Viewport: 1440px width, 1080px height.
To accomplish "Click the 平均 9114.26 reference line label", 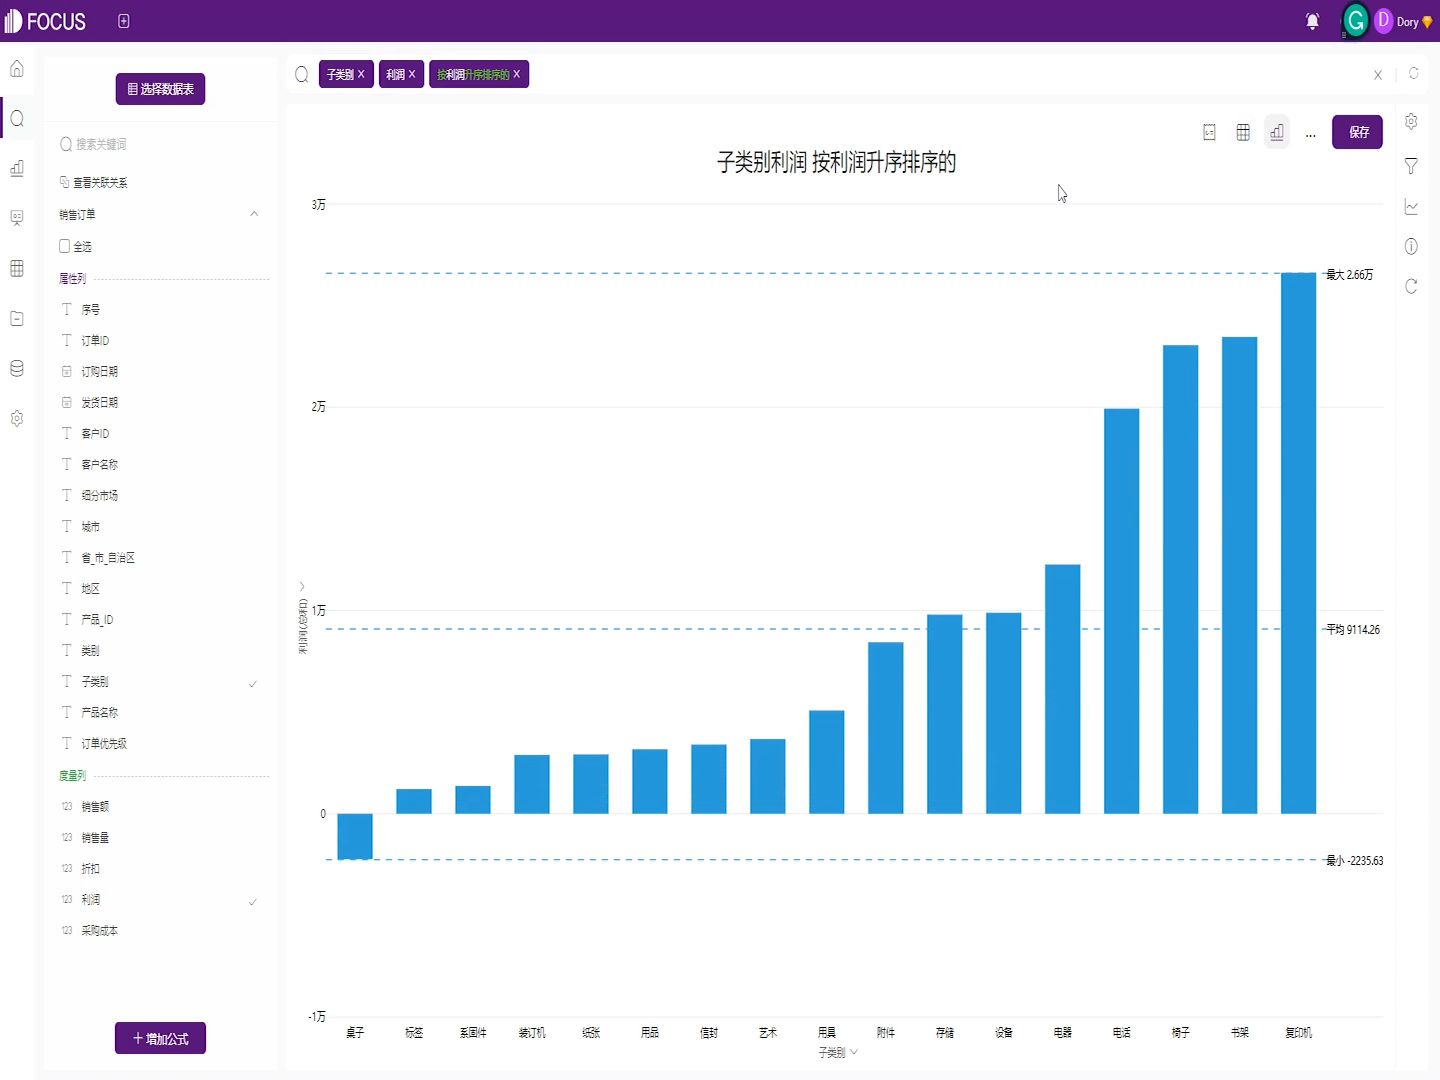I will pyautogui.click(x=1353, y=630).
